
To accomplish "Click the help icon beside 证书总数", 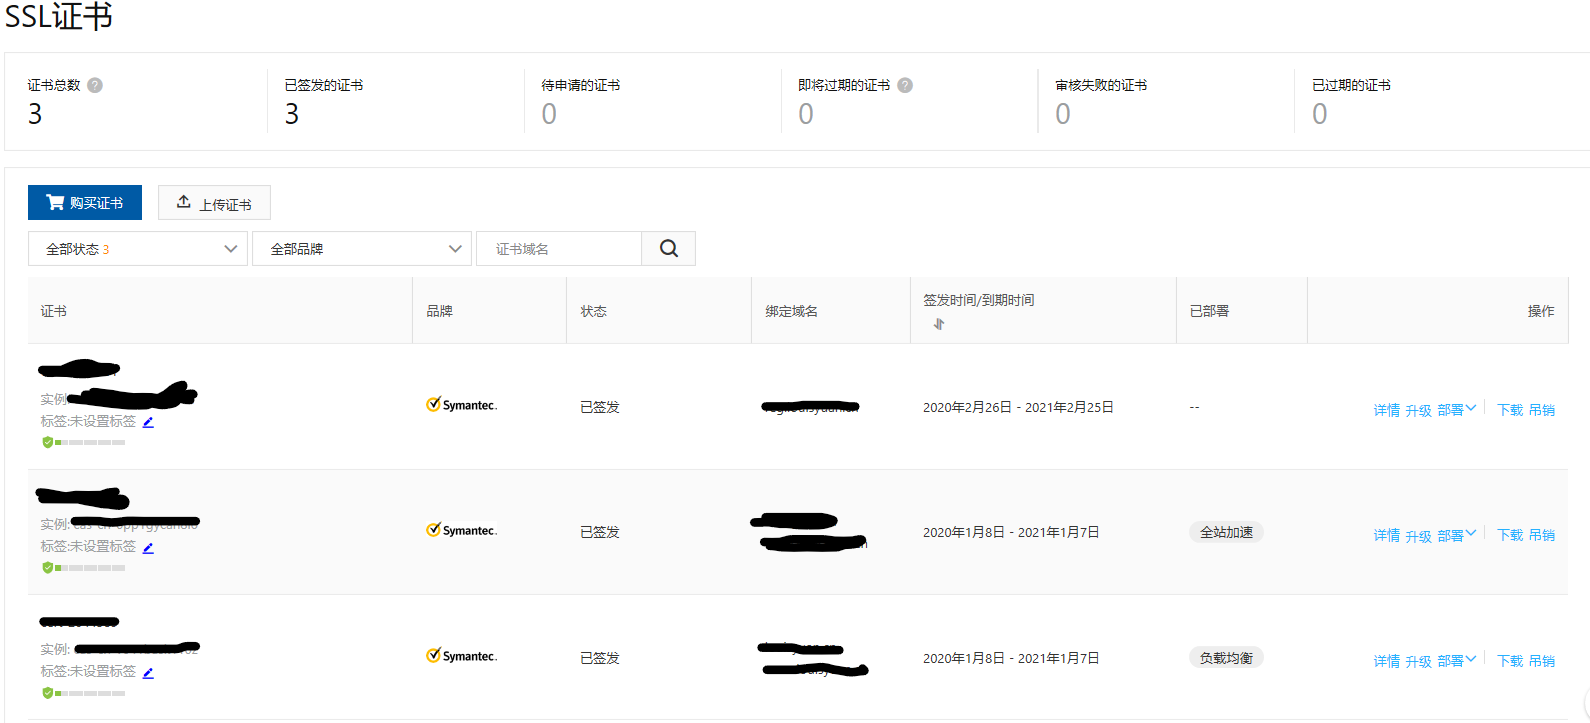I will pos(95,85).
